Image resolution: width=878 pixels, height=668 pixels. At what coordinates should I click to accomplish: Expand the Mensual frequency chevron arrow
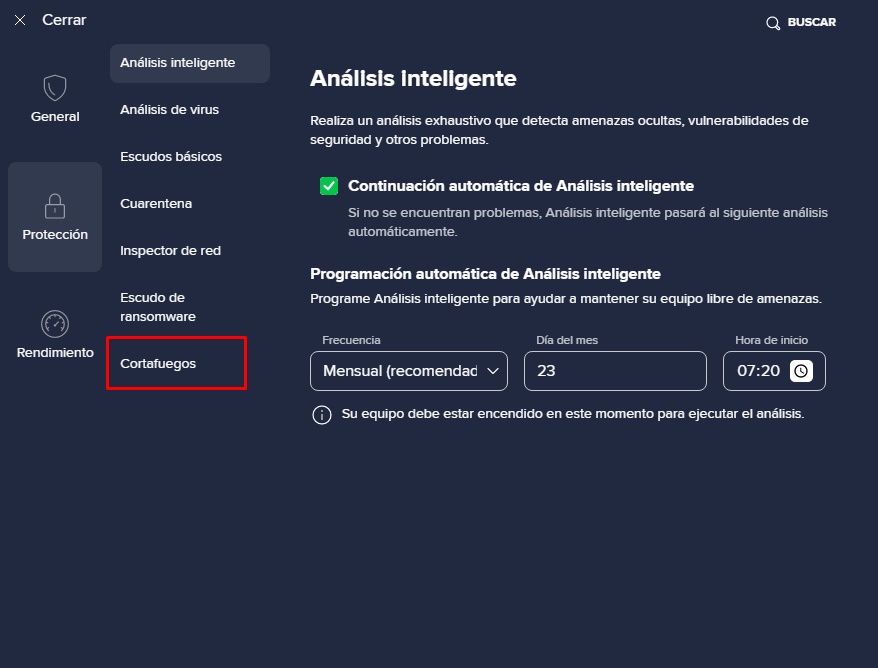tap(493, 371)
